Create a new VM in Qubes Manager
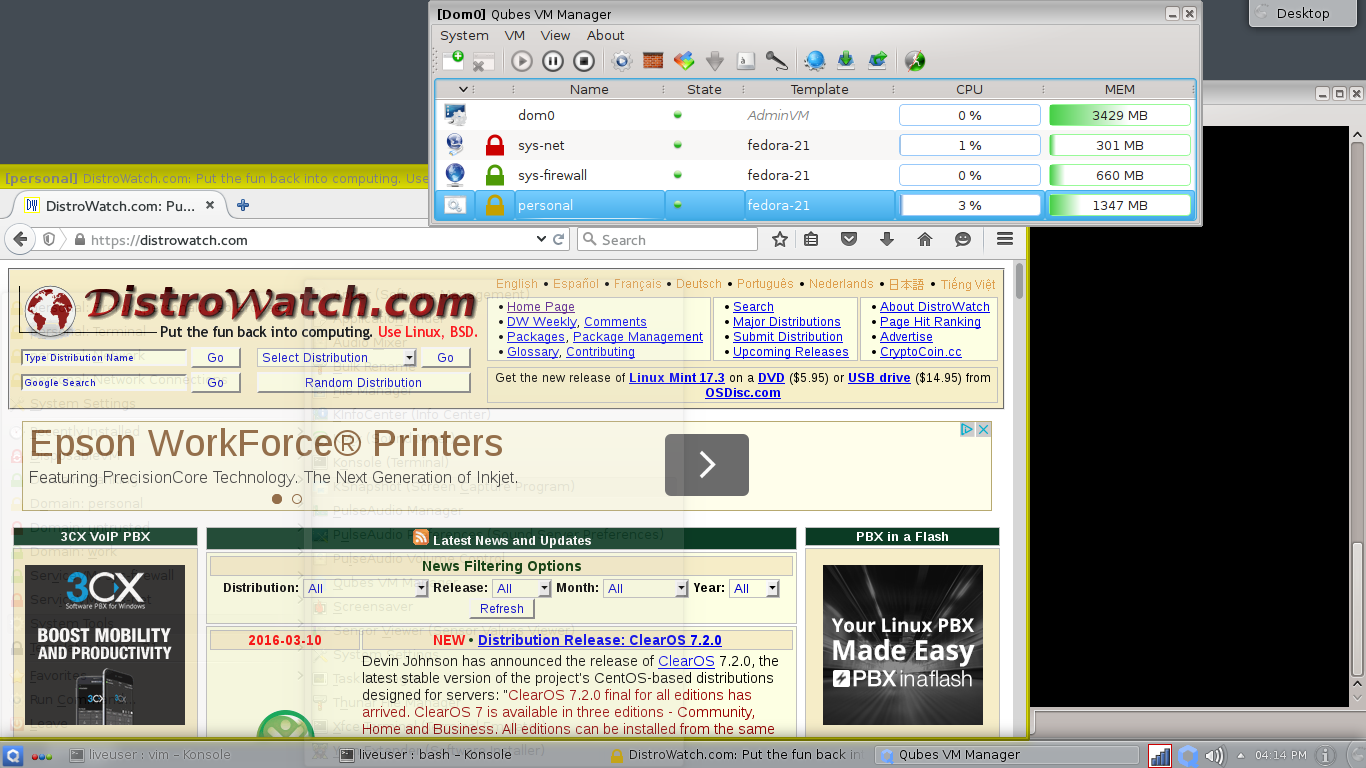 pyautogui.click(x=453, y=61)
